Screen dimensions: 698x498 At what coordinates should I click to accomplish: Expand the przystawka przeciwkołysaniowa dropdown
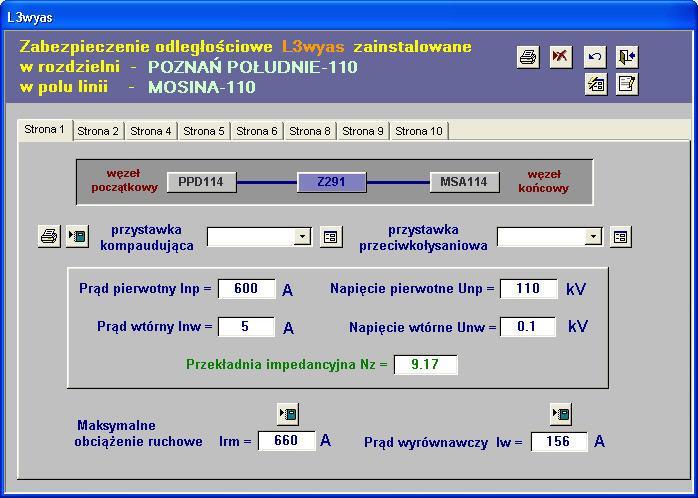click(x=592, y=236)
